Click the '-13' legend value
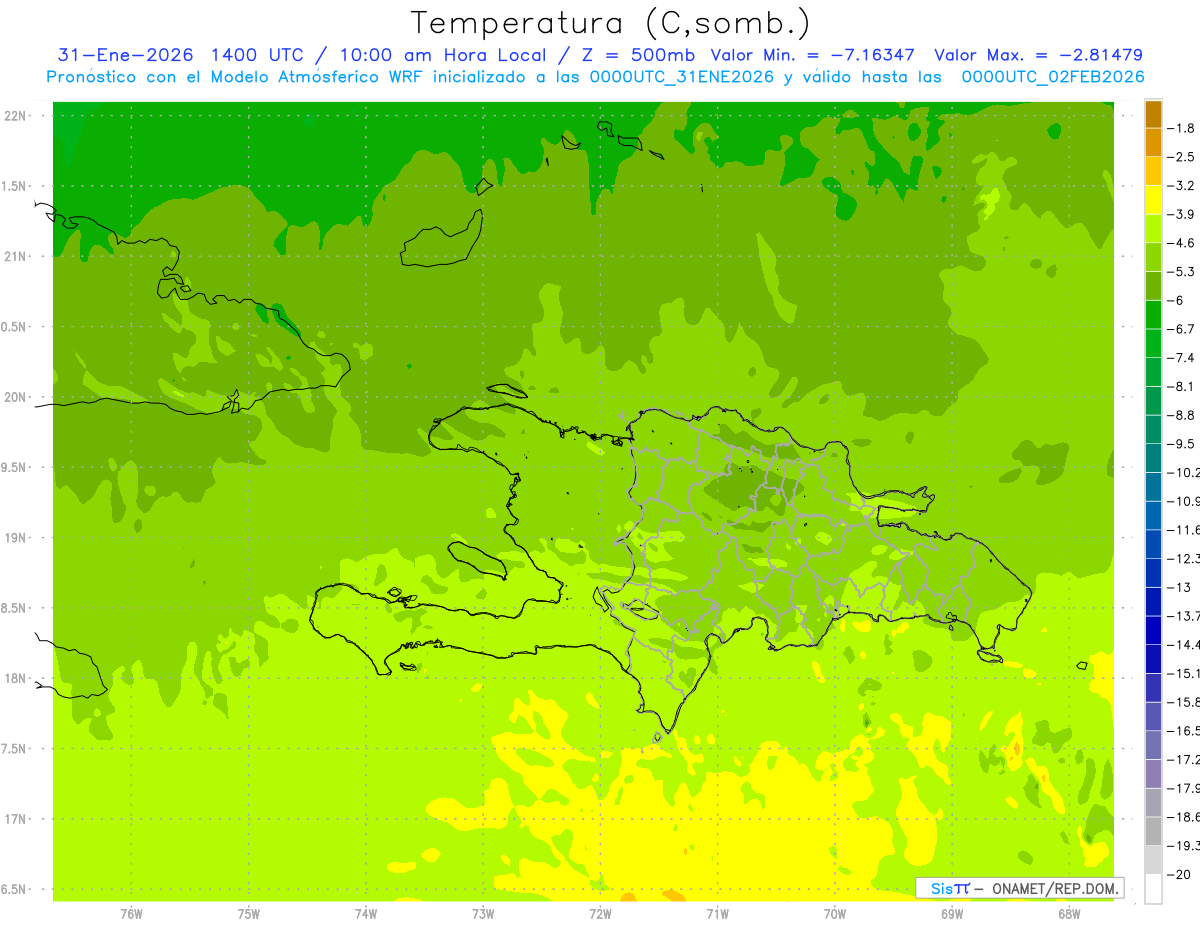 pyautogui.click(x=1179, y=587)
